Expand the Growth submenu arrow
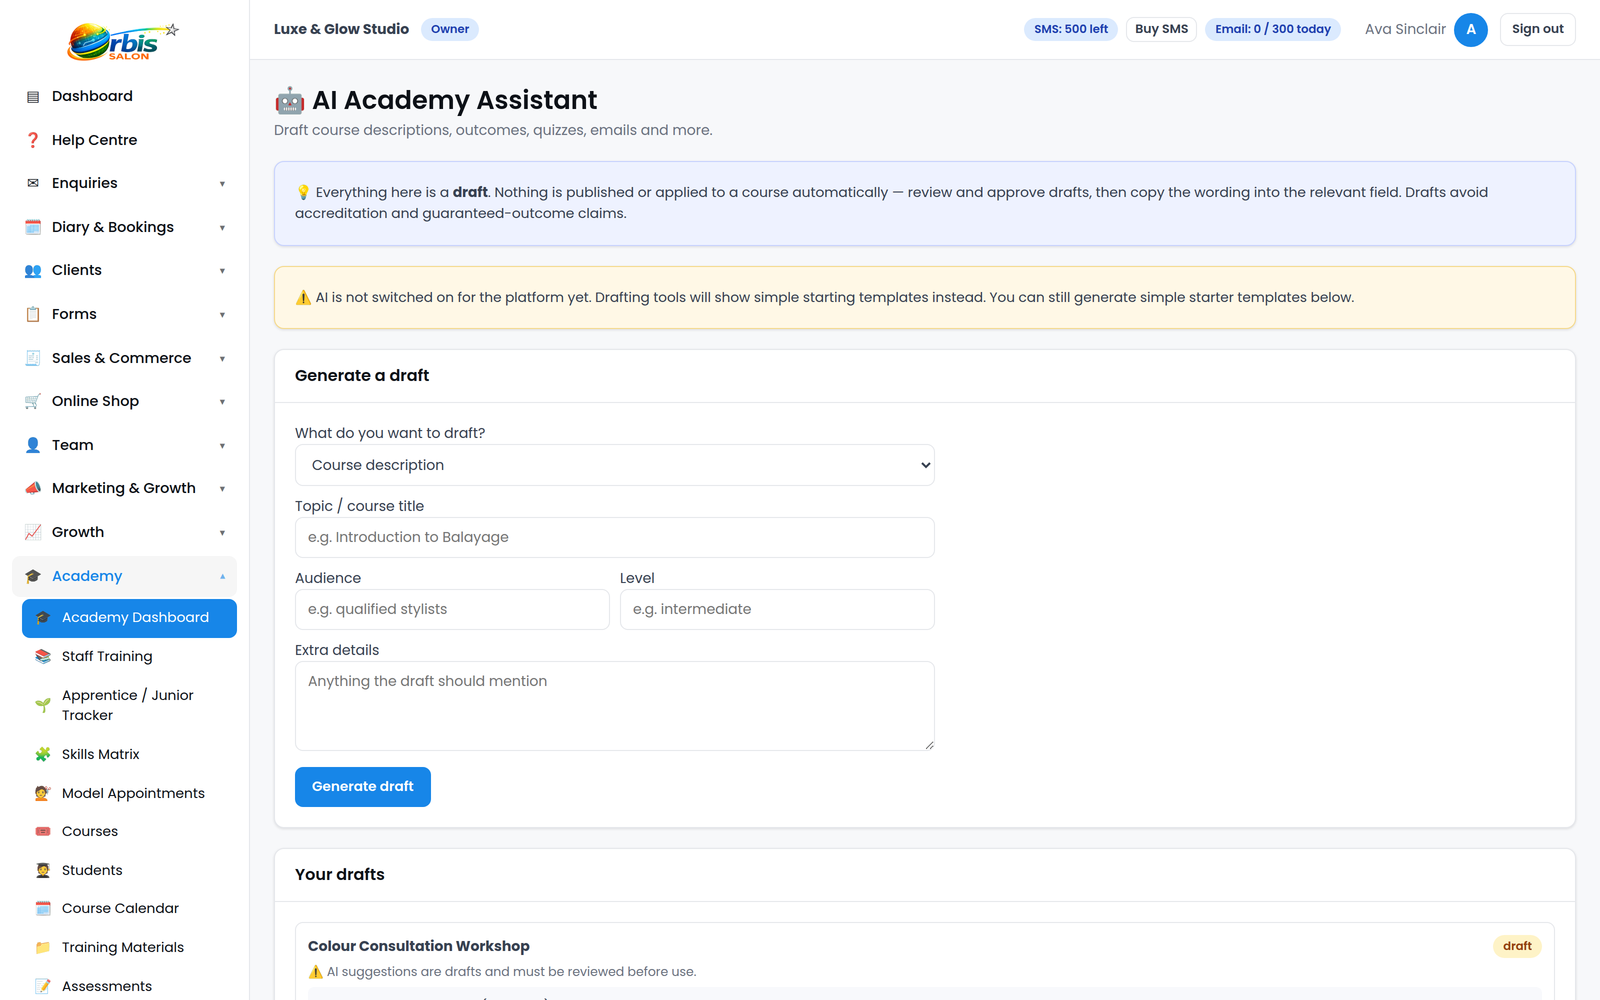 [x=222, y=533]
